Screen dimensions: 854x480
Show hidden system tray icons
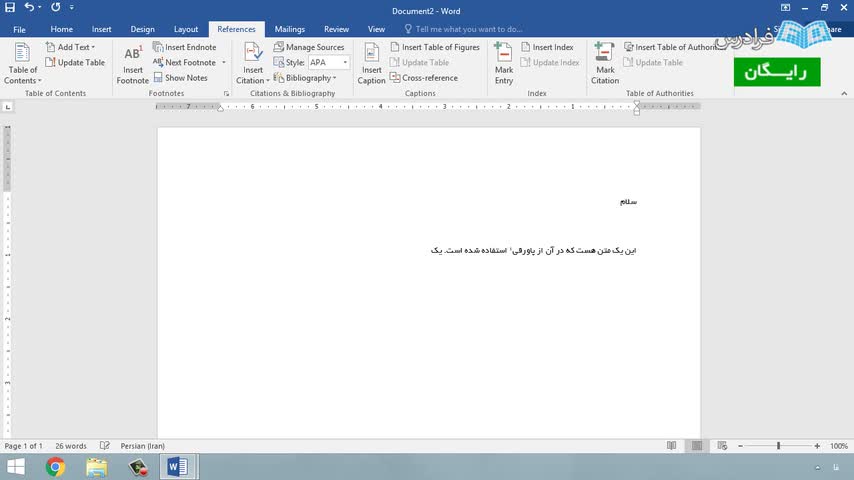818,467
